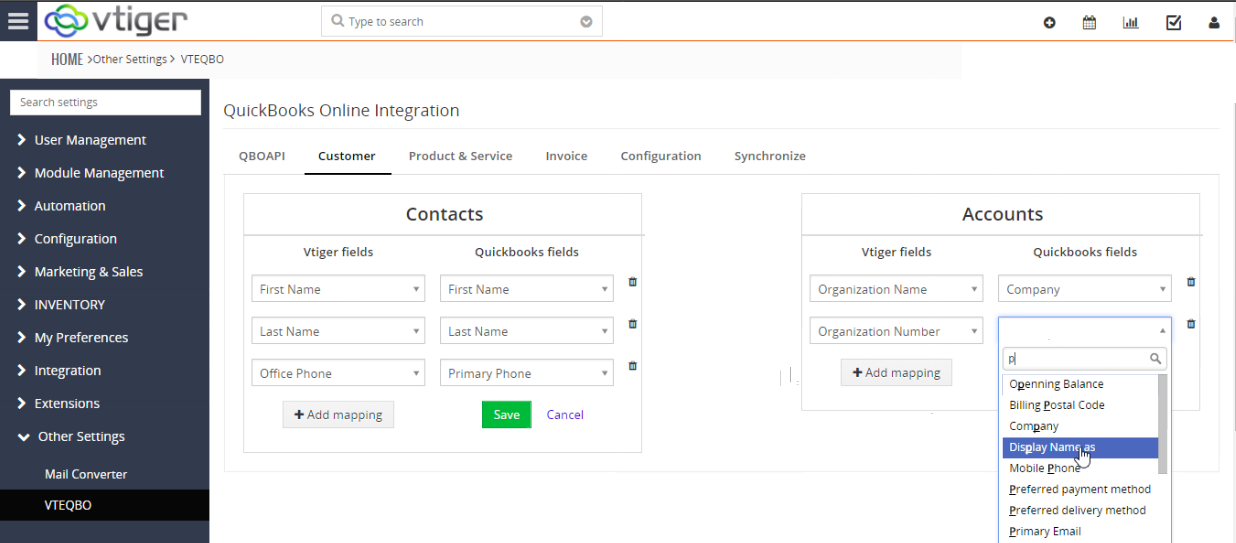Viewport: 1236px width, 543px height.
Task: Delete the Organization Number mapping row
Action: (1190, 324)
